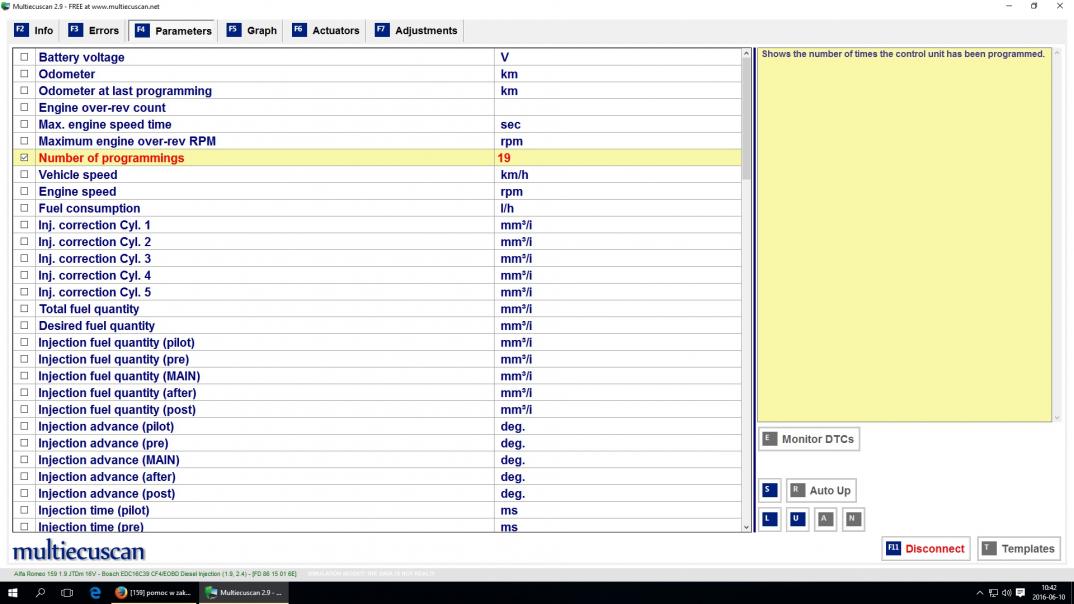Check the Battery voltage parameter

(x=25, y=57)
